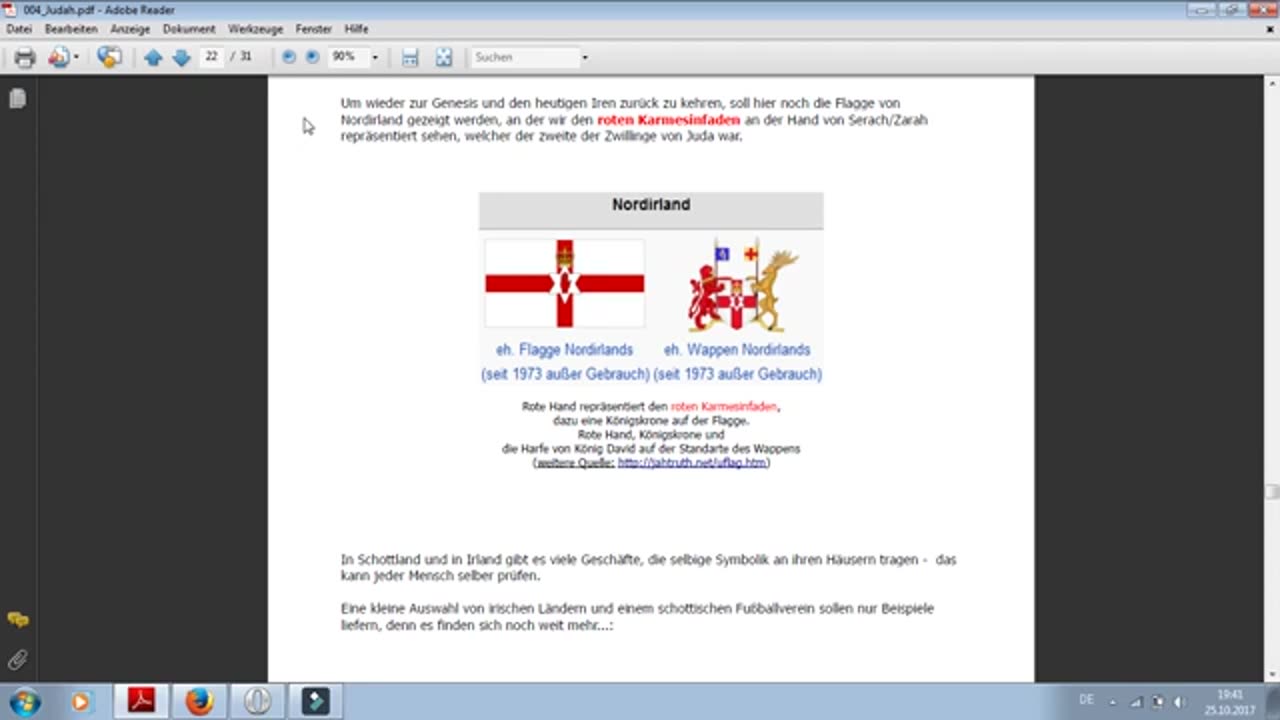This screenshot has width=1280, height=720.
Task: Click the 'seit 1973 außer Gebrauch' text under flag
Action: point(565,374)
